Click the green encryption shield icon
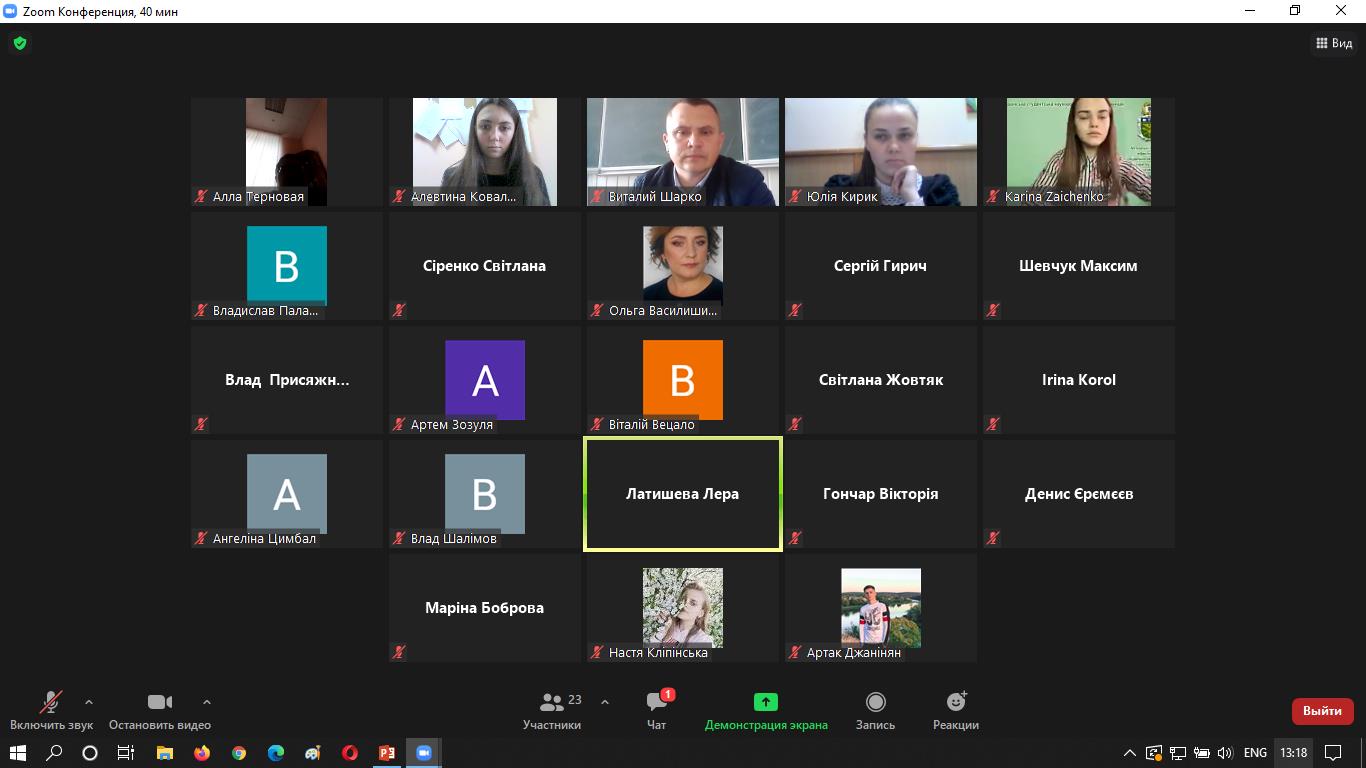 tap(19, 43)
